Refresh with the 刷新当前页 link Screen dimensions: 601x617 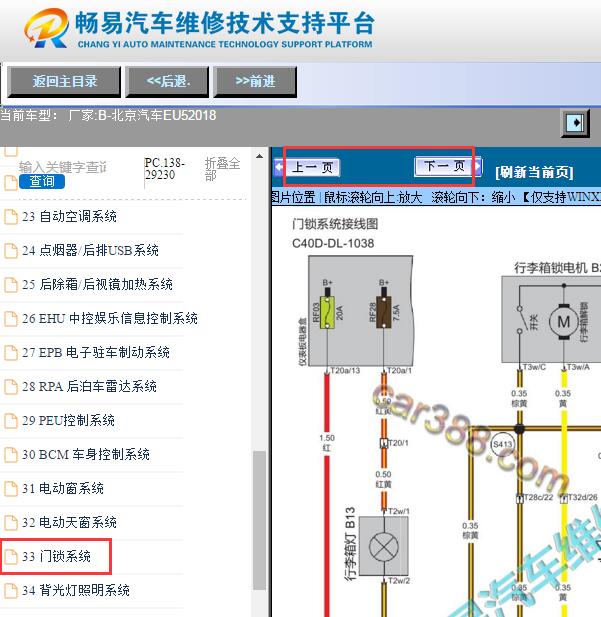(534, 172)
